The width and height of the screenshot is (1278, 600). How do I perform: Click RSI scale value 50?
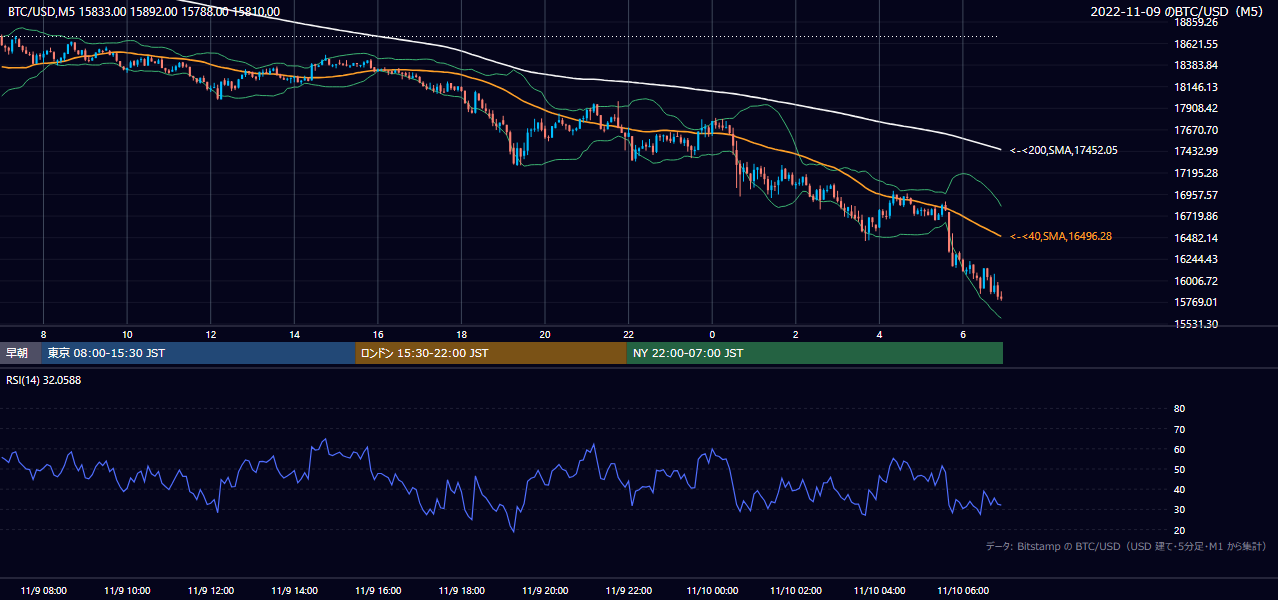(1179, 469)
